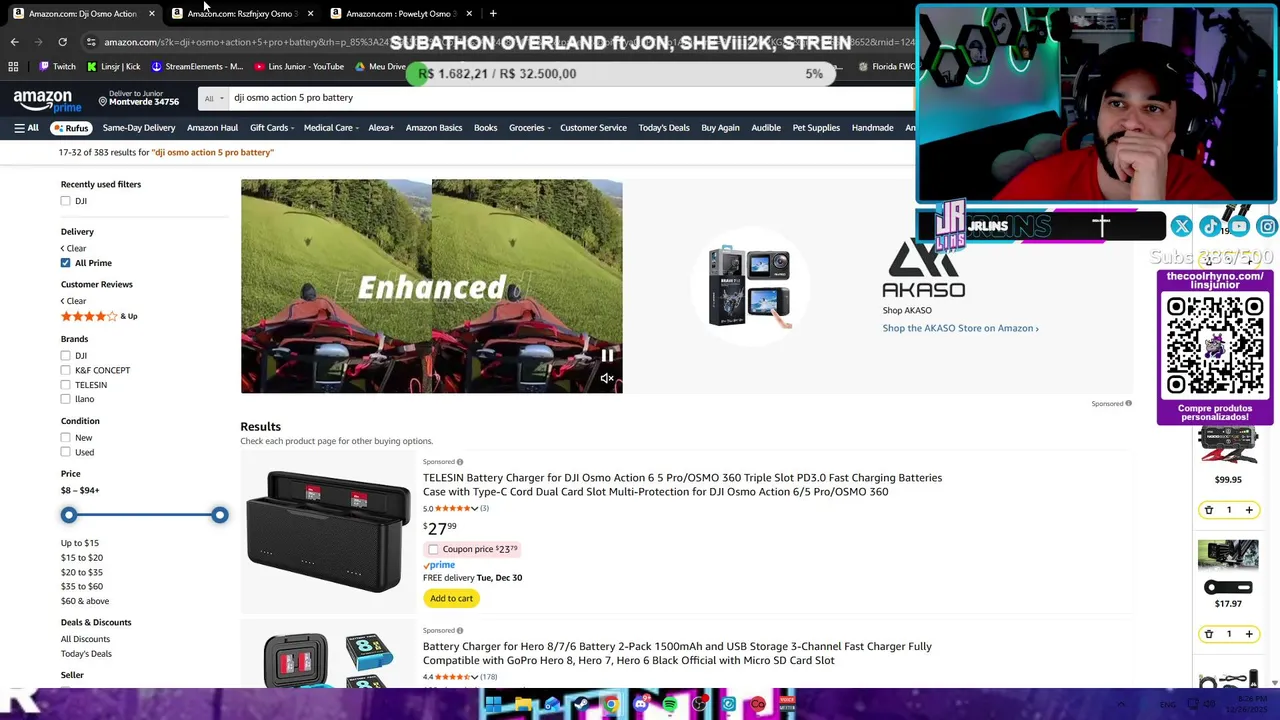The height and width of the screenshot is (720, 1280).
Task: Check the K&F CONCEPT brand filter
Action: tap(65, 370)
